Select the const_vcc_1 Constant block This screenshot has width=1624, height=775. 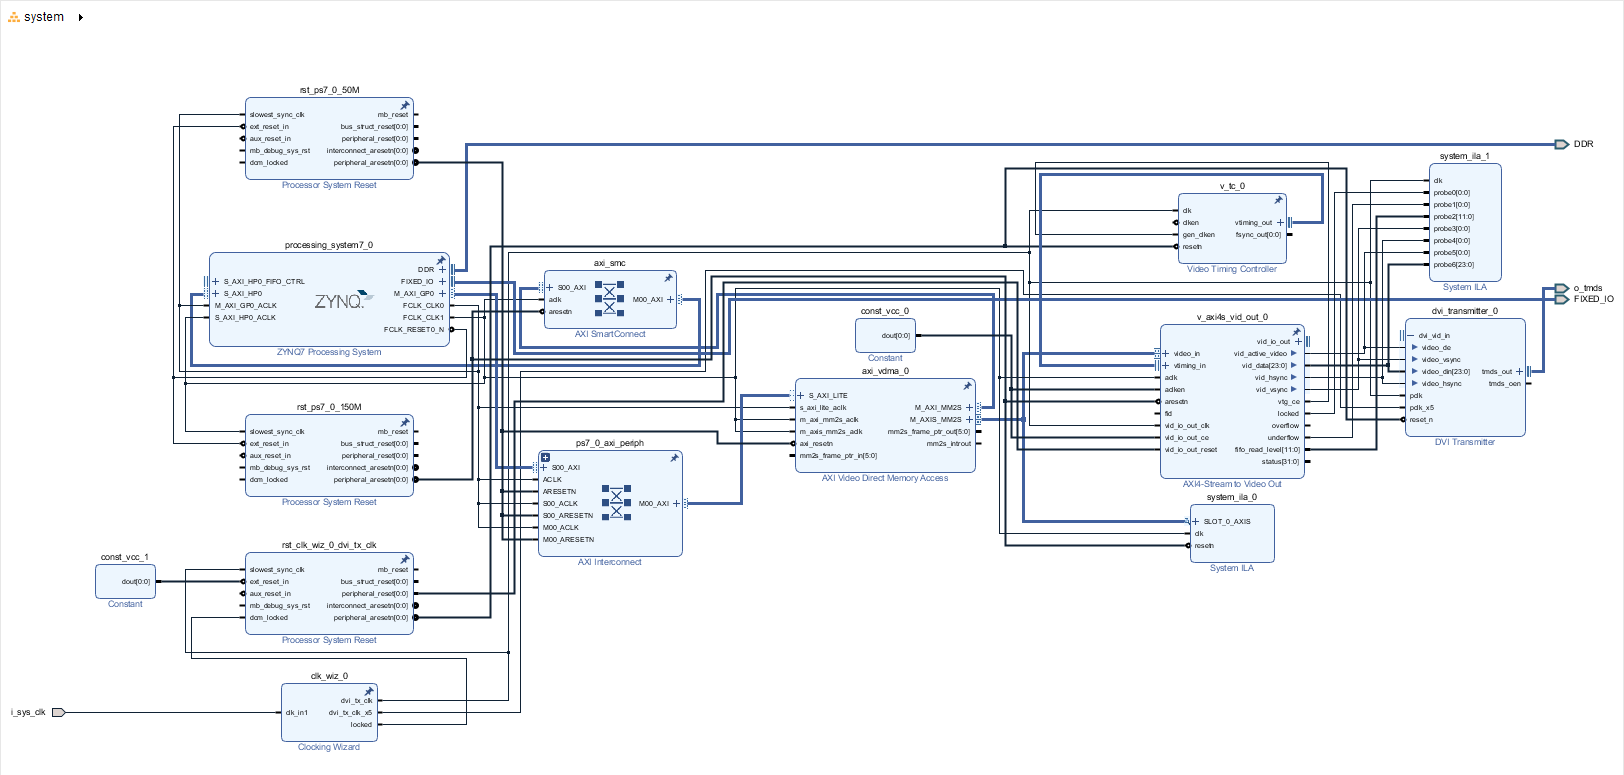pyautogui.click(x=125, y=581)
